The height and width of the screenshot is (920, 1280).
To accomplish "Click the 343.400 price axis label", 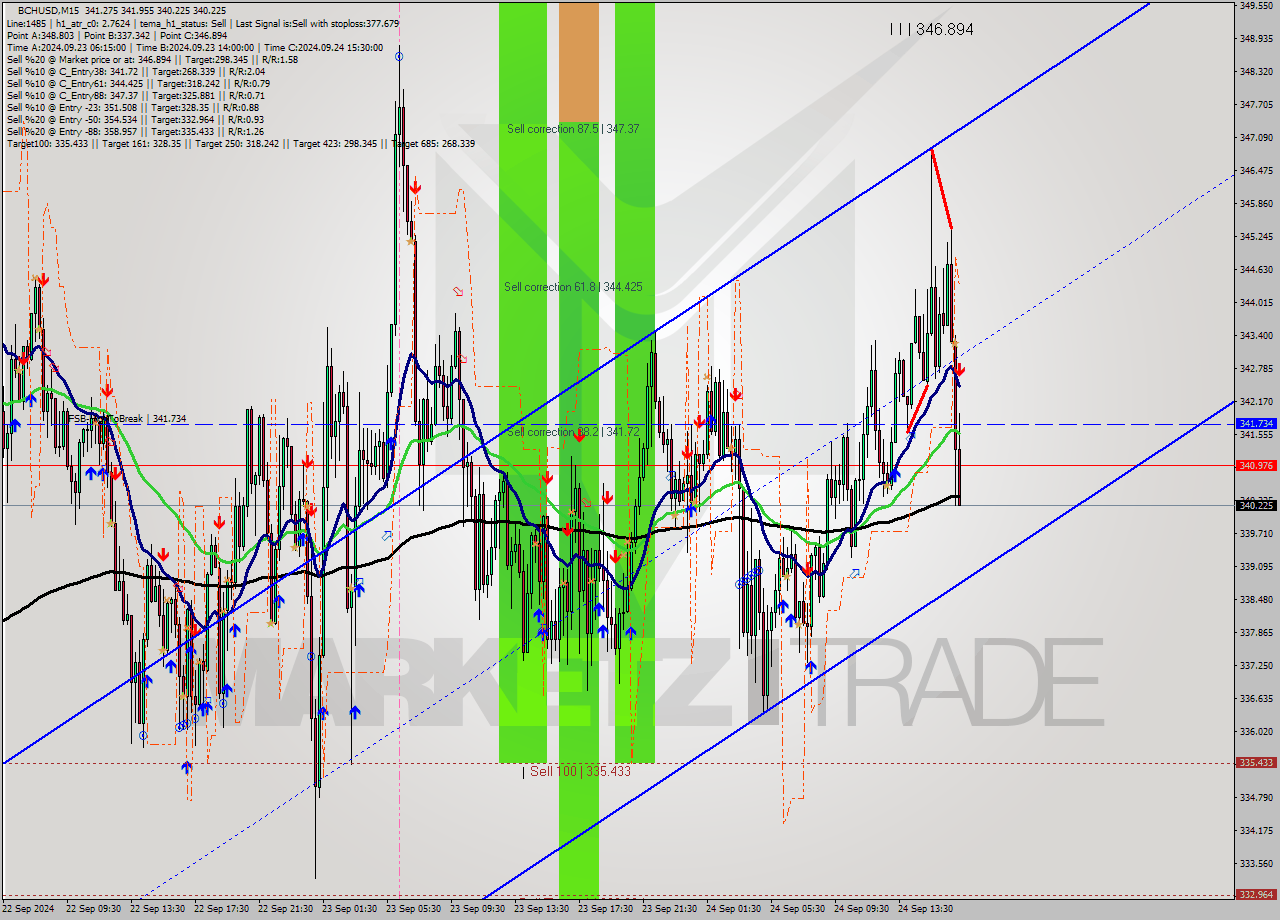I will point(1256,335).
